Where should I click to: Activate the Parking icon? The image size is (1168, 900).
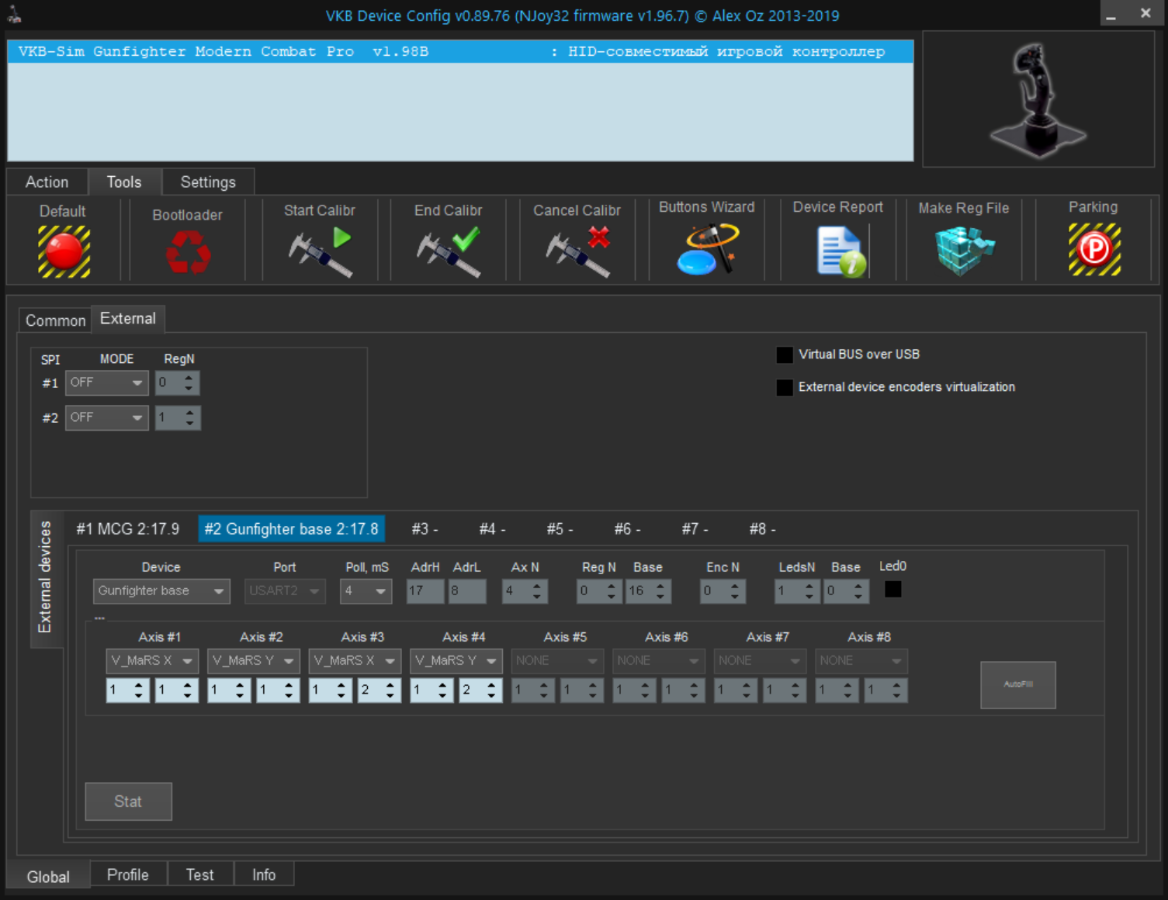(x=1093, y=250)
